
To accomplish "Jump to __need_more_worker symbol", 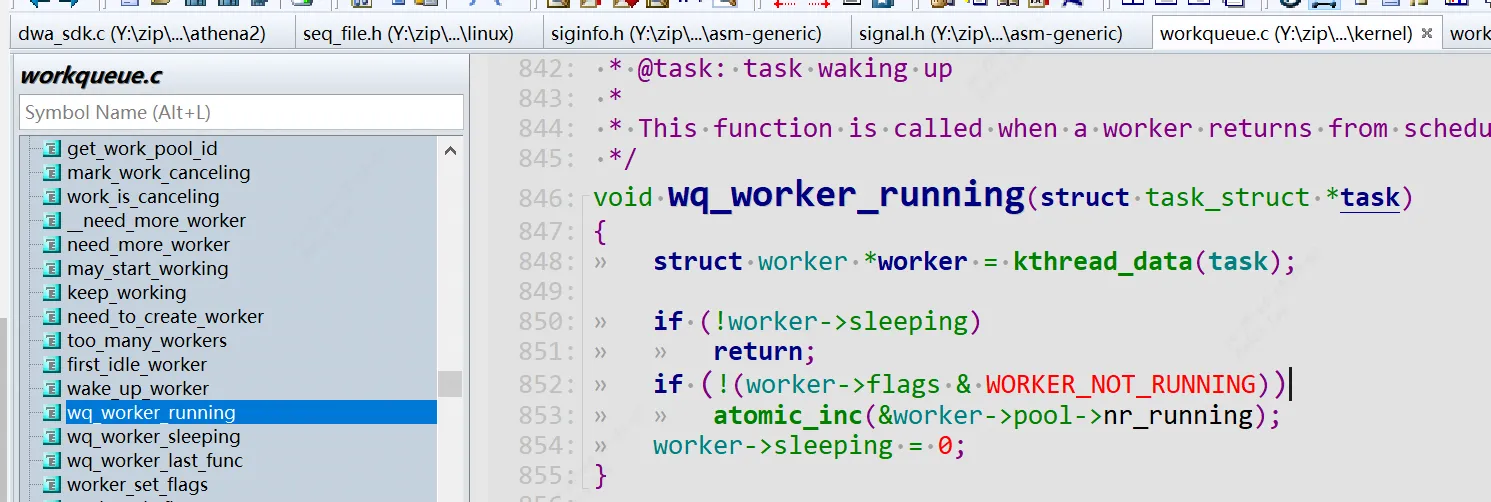I will [156, 221].
